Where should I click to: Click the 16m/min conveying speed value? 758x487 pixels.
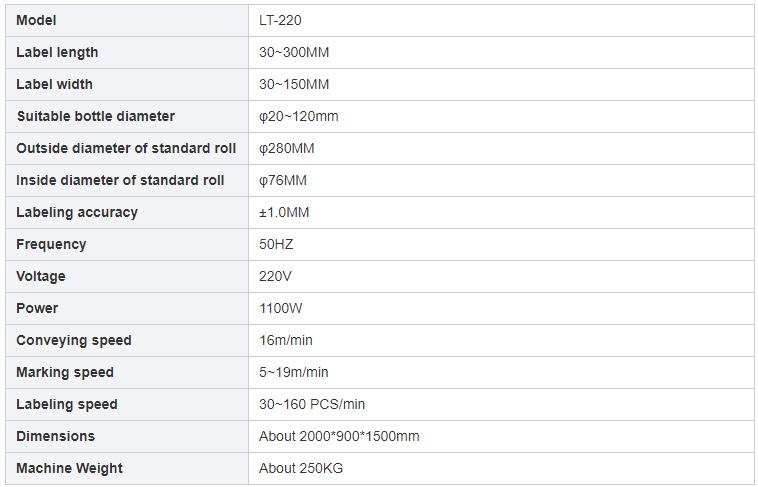click(286, 340)
